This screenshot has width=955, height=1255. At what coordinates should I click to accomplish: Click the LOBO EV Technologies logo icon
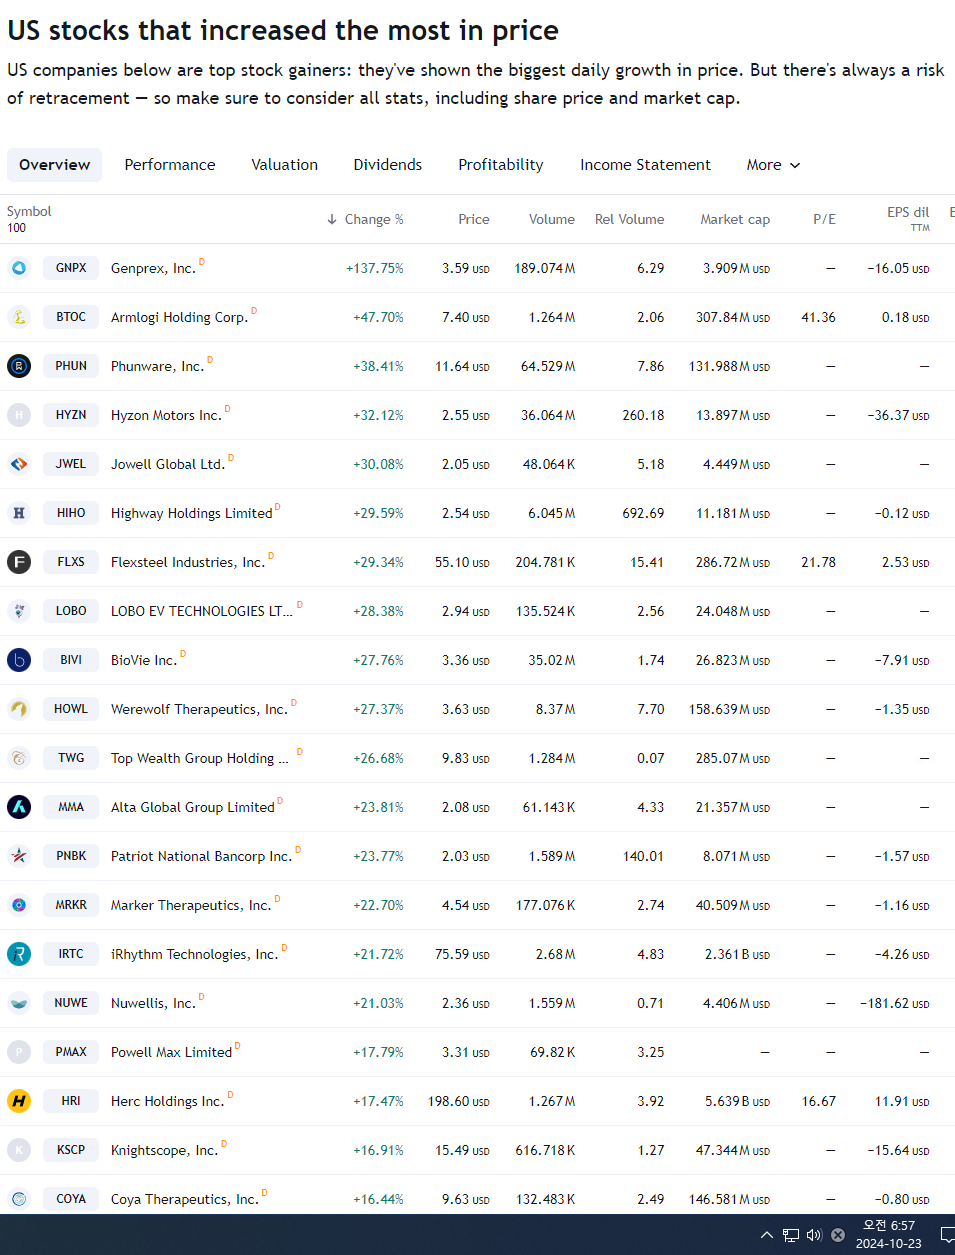19,611
